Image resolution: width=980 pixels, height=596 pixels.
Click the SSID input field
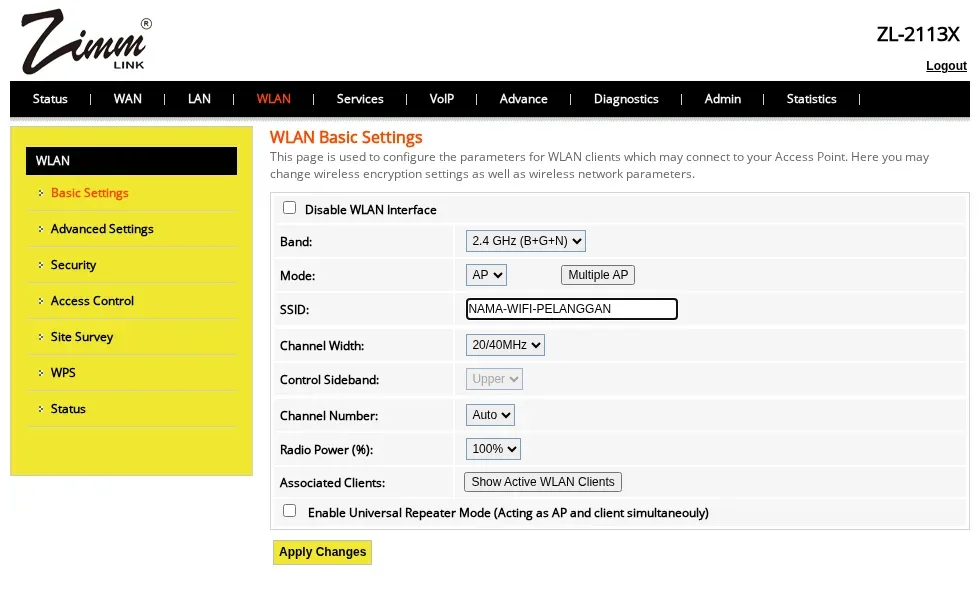[x=571, y=309]
